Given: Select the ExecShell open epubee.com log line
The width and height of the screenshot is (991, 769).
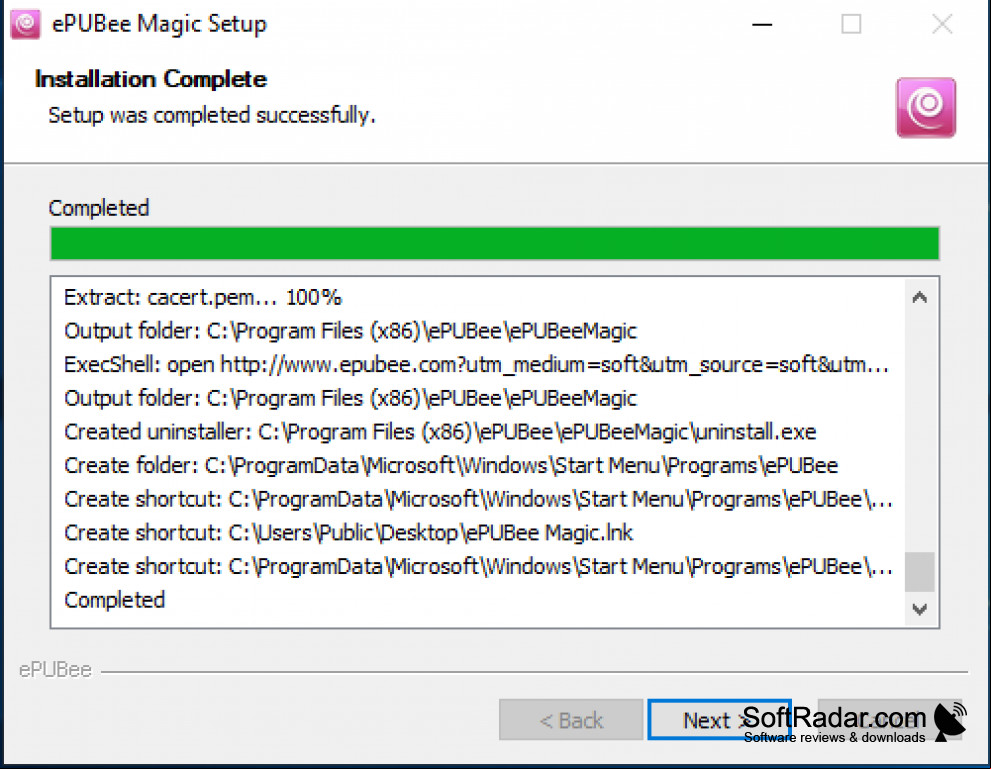Looking at the screenshot, I should tap(477, 365).
